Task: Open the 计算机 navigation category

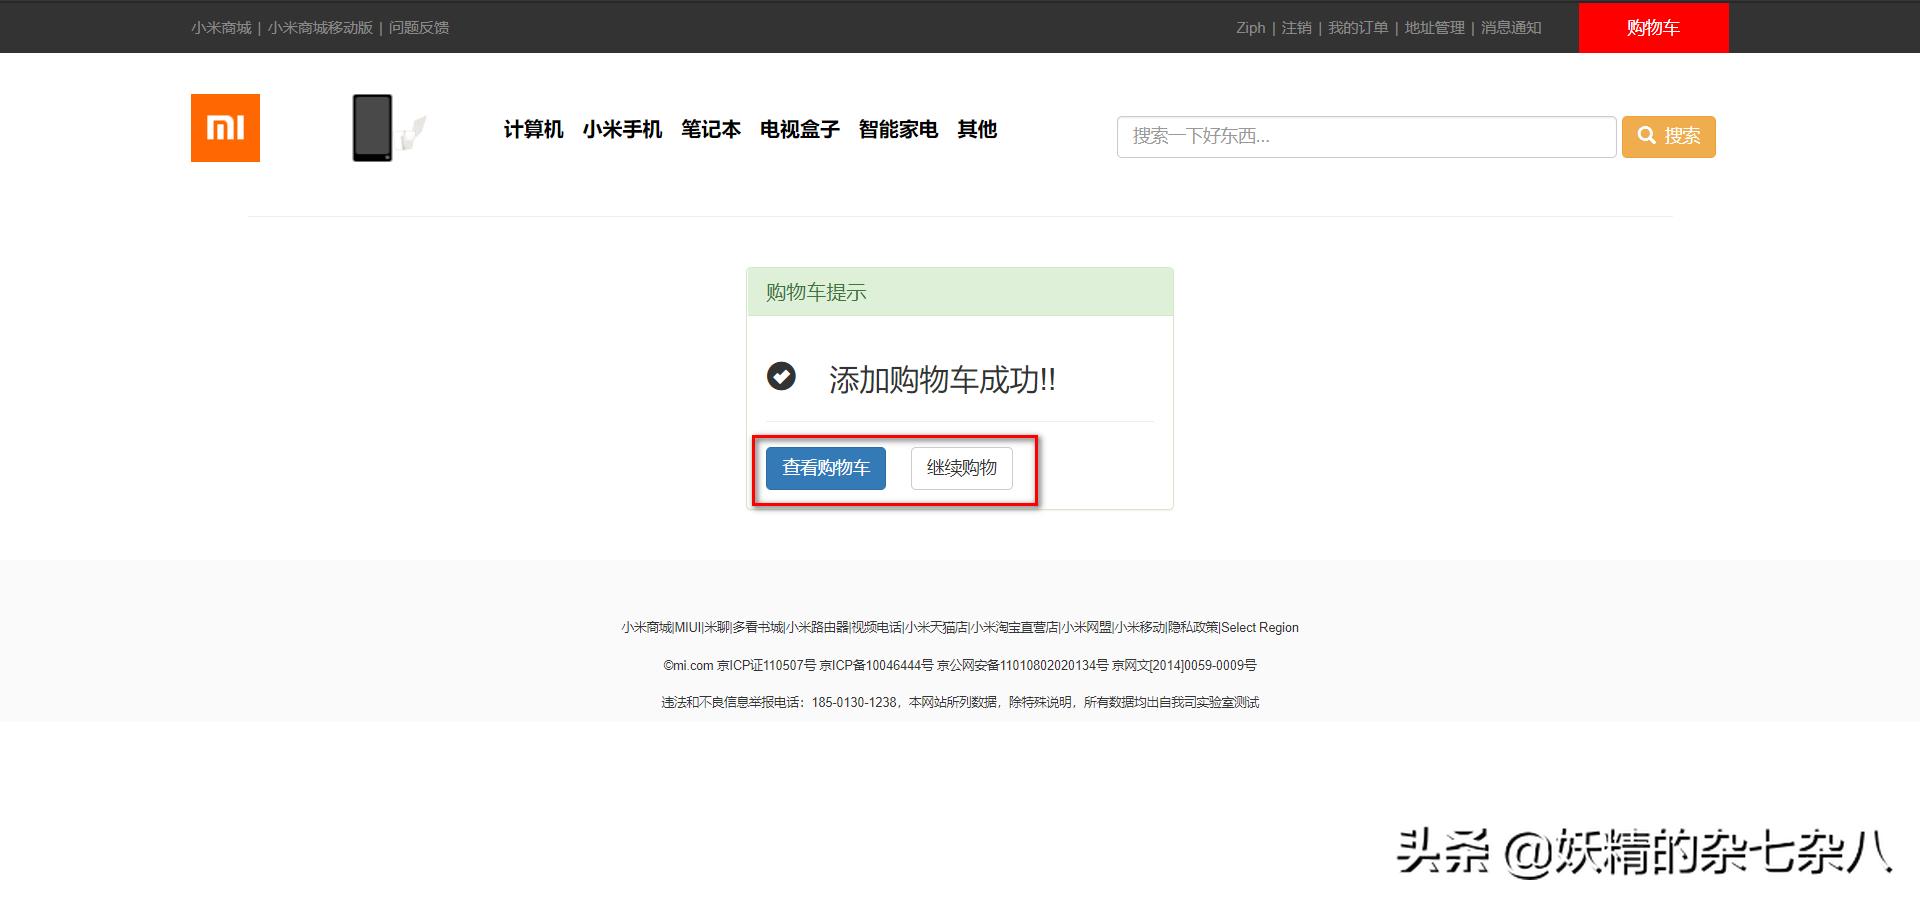Action: (532, 129)
